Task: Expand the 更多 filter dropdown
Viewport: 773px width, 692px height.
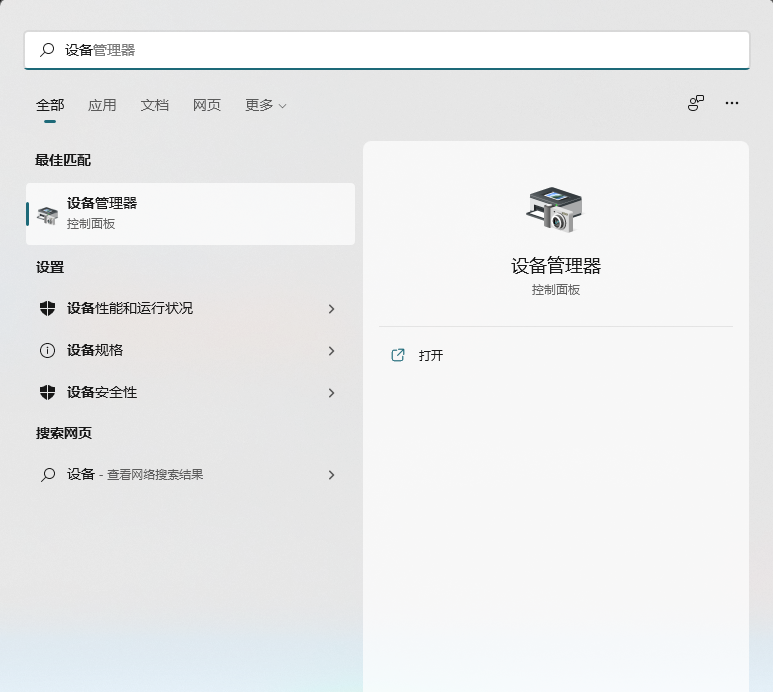Action: 266,105
